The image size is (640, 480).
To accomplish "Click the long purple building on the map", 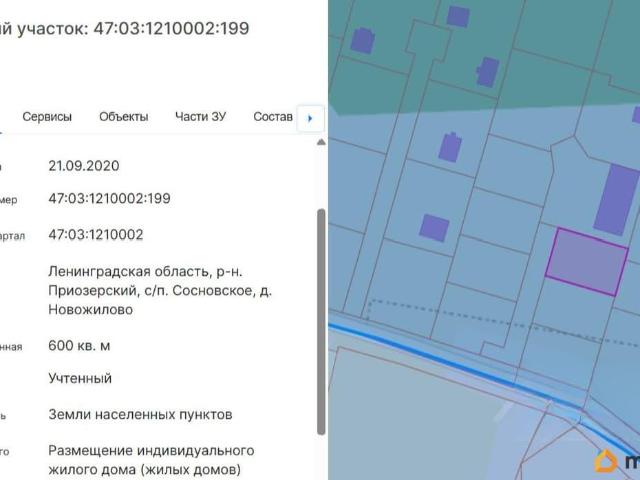I will (616, 199).
